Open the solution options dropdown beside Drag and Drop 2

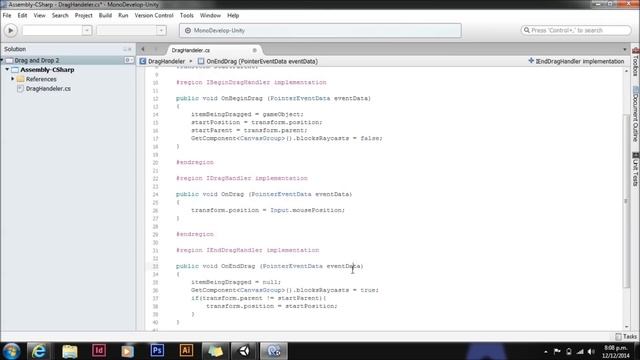tap(129, 60)
